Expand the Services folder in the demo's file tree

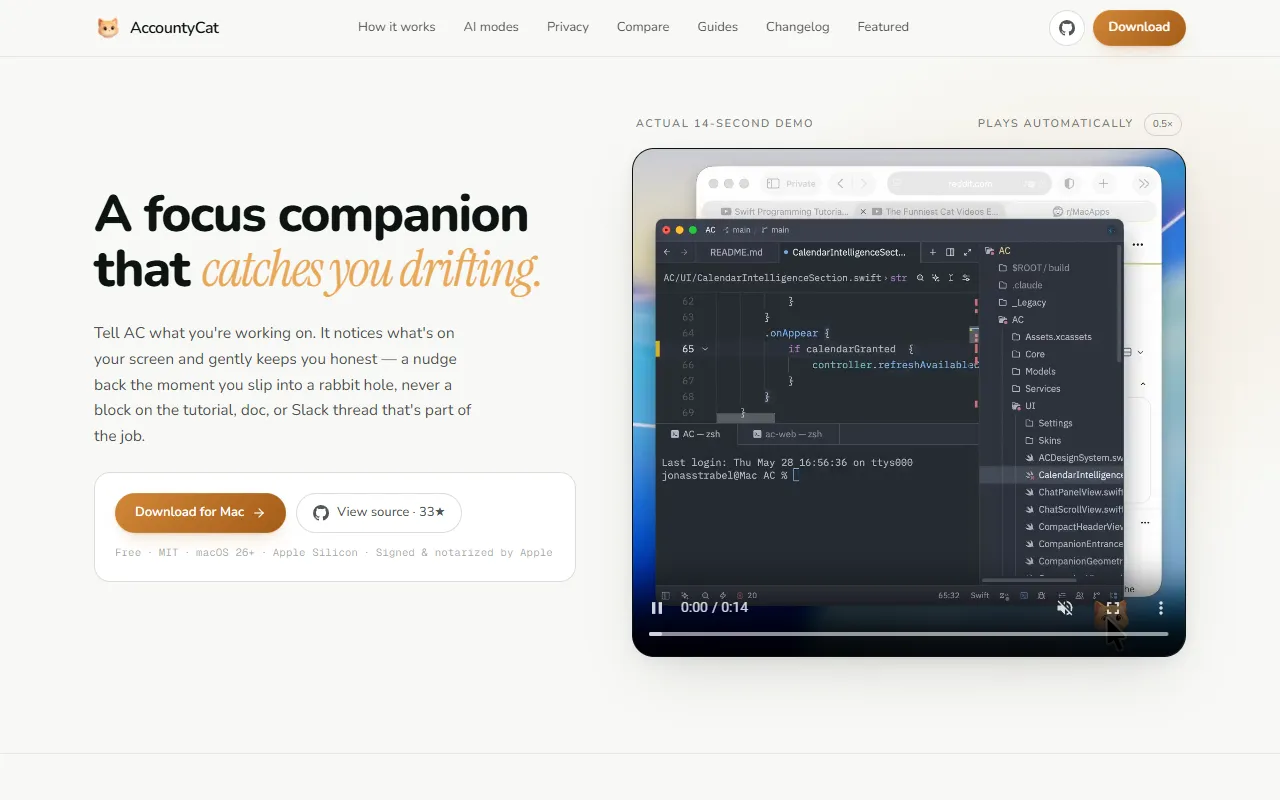(x=1036, y=389)
